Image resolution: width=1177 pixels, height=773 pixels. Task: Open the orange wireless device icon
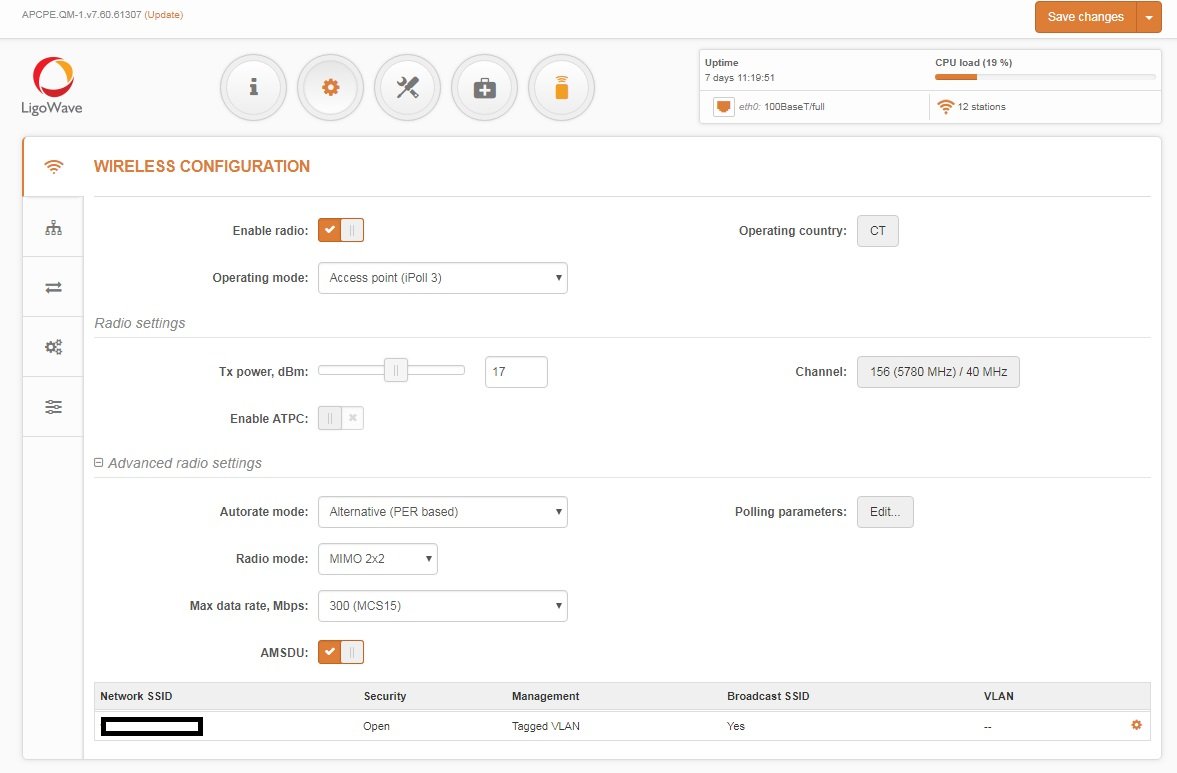click(561, 88)
